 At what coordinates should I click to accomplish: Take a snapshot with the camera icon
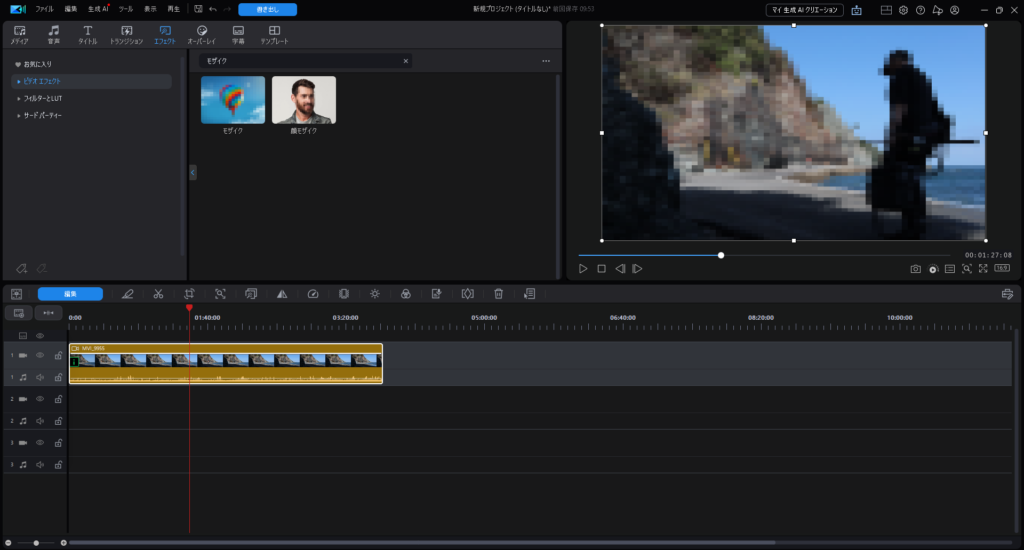[915, 269]
